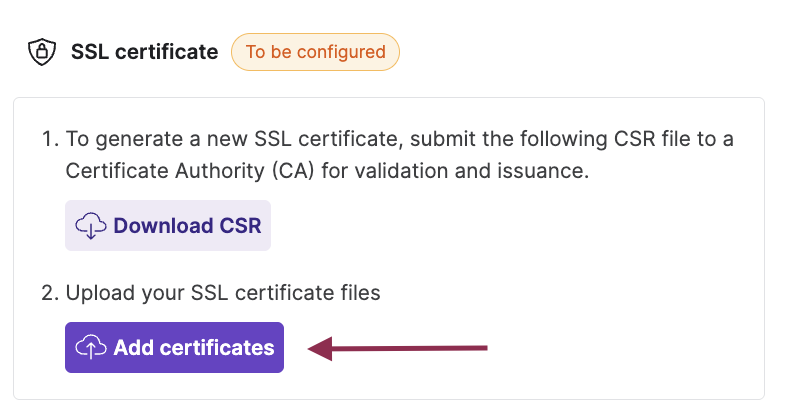Click step number 2 in the list

[50, 293]
